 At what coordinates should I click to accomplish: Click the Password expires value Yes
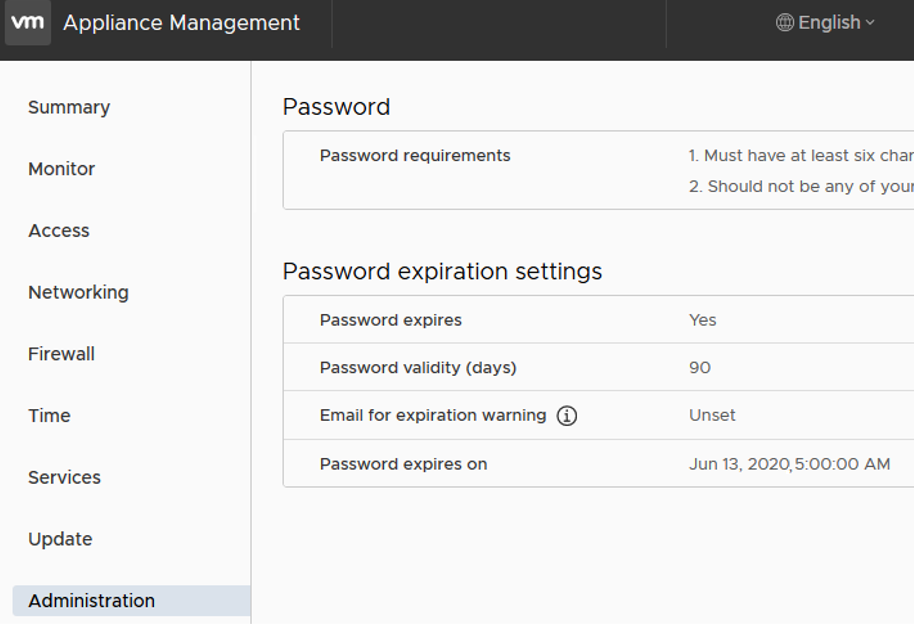(x=702, y=319)
